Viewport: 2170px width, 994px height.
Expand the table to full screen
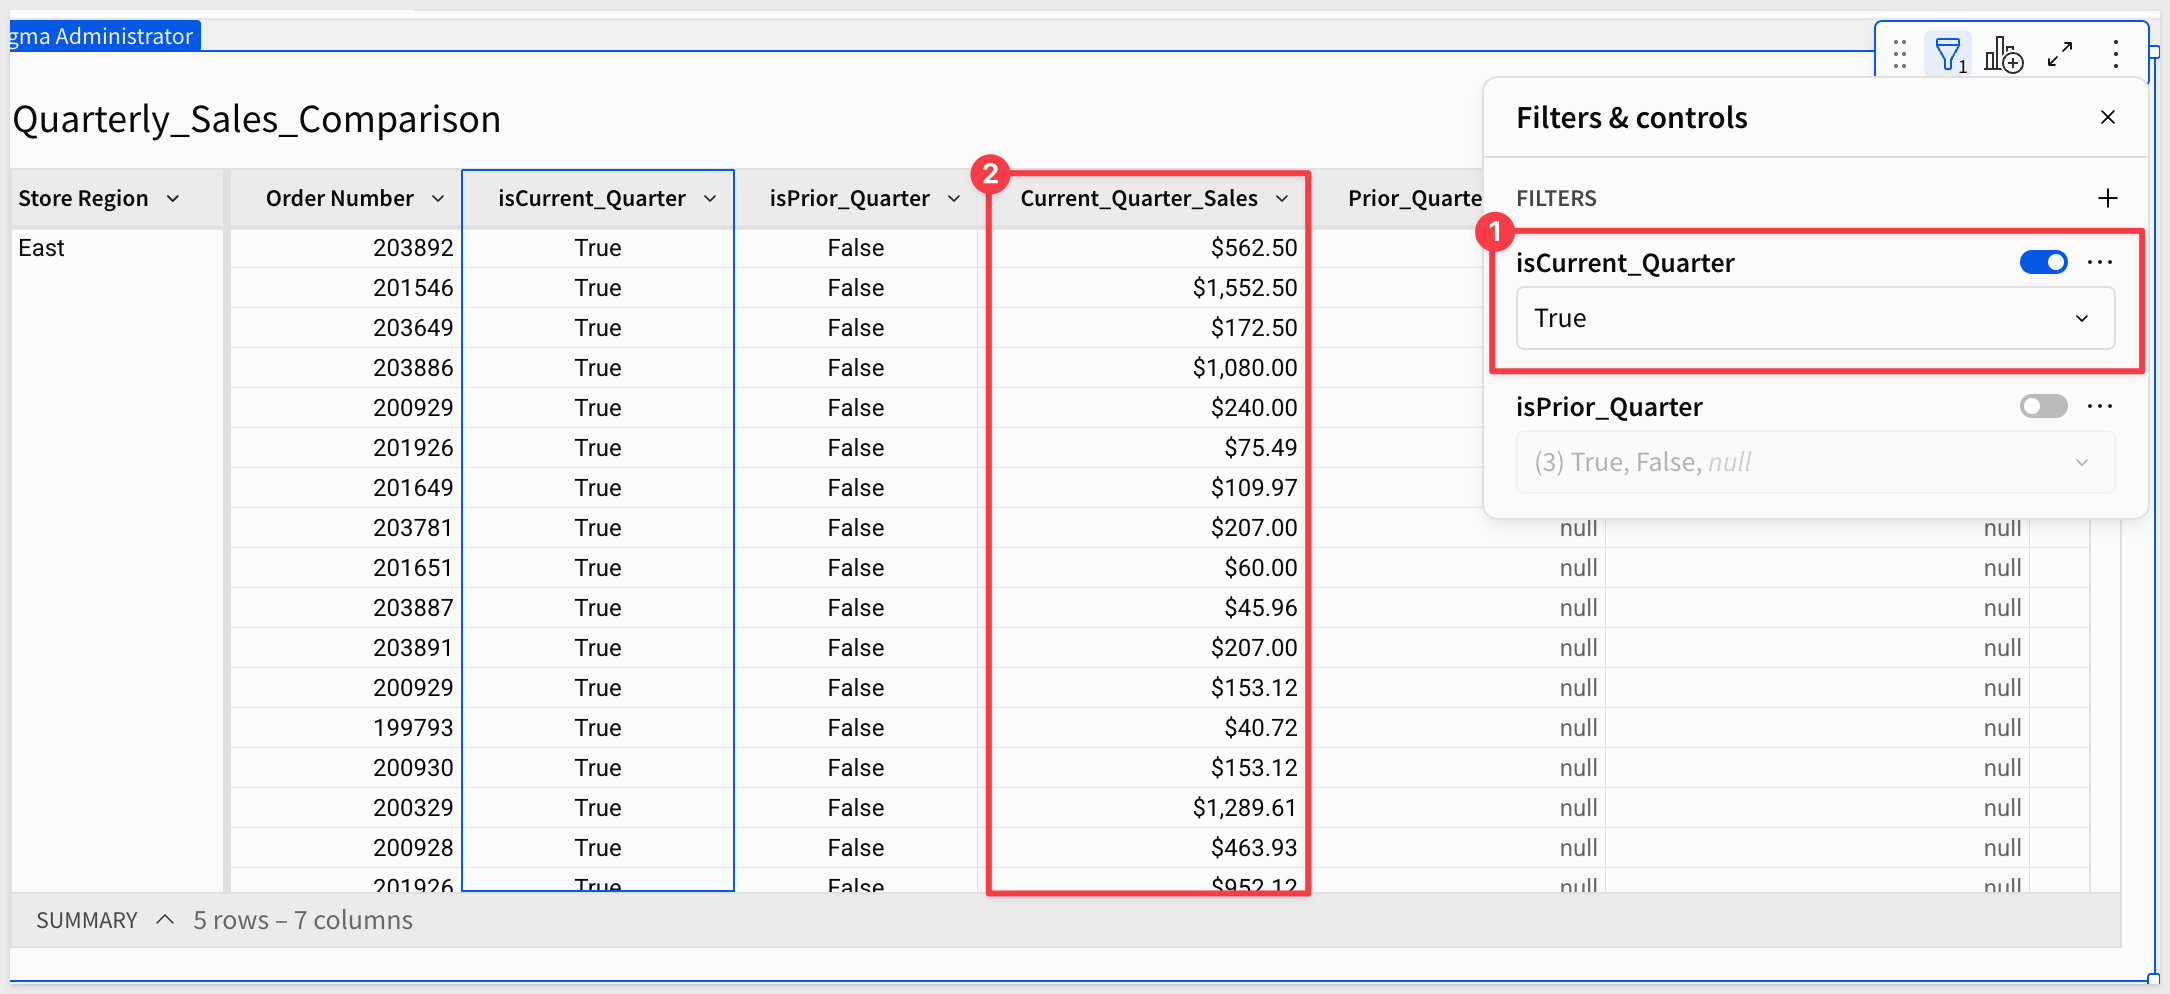(x=2060, y=54)
